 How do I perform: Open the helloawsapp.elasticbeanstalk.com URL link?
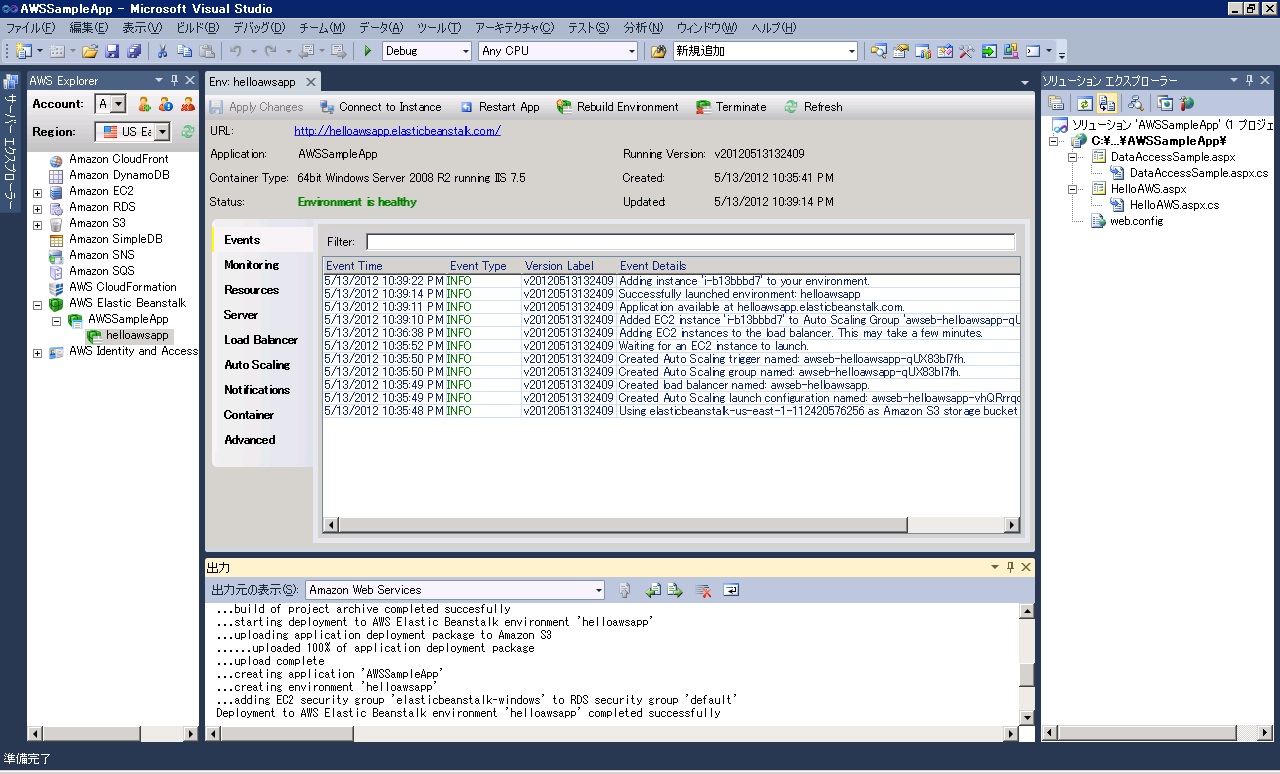[x=397, y=131]
